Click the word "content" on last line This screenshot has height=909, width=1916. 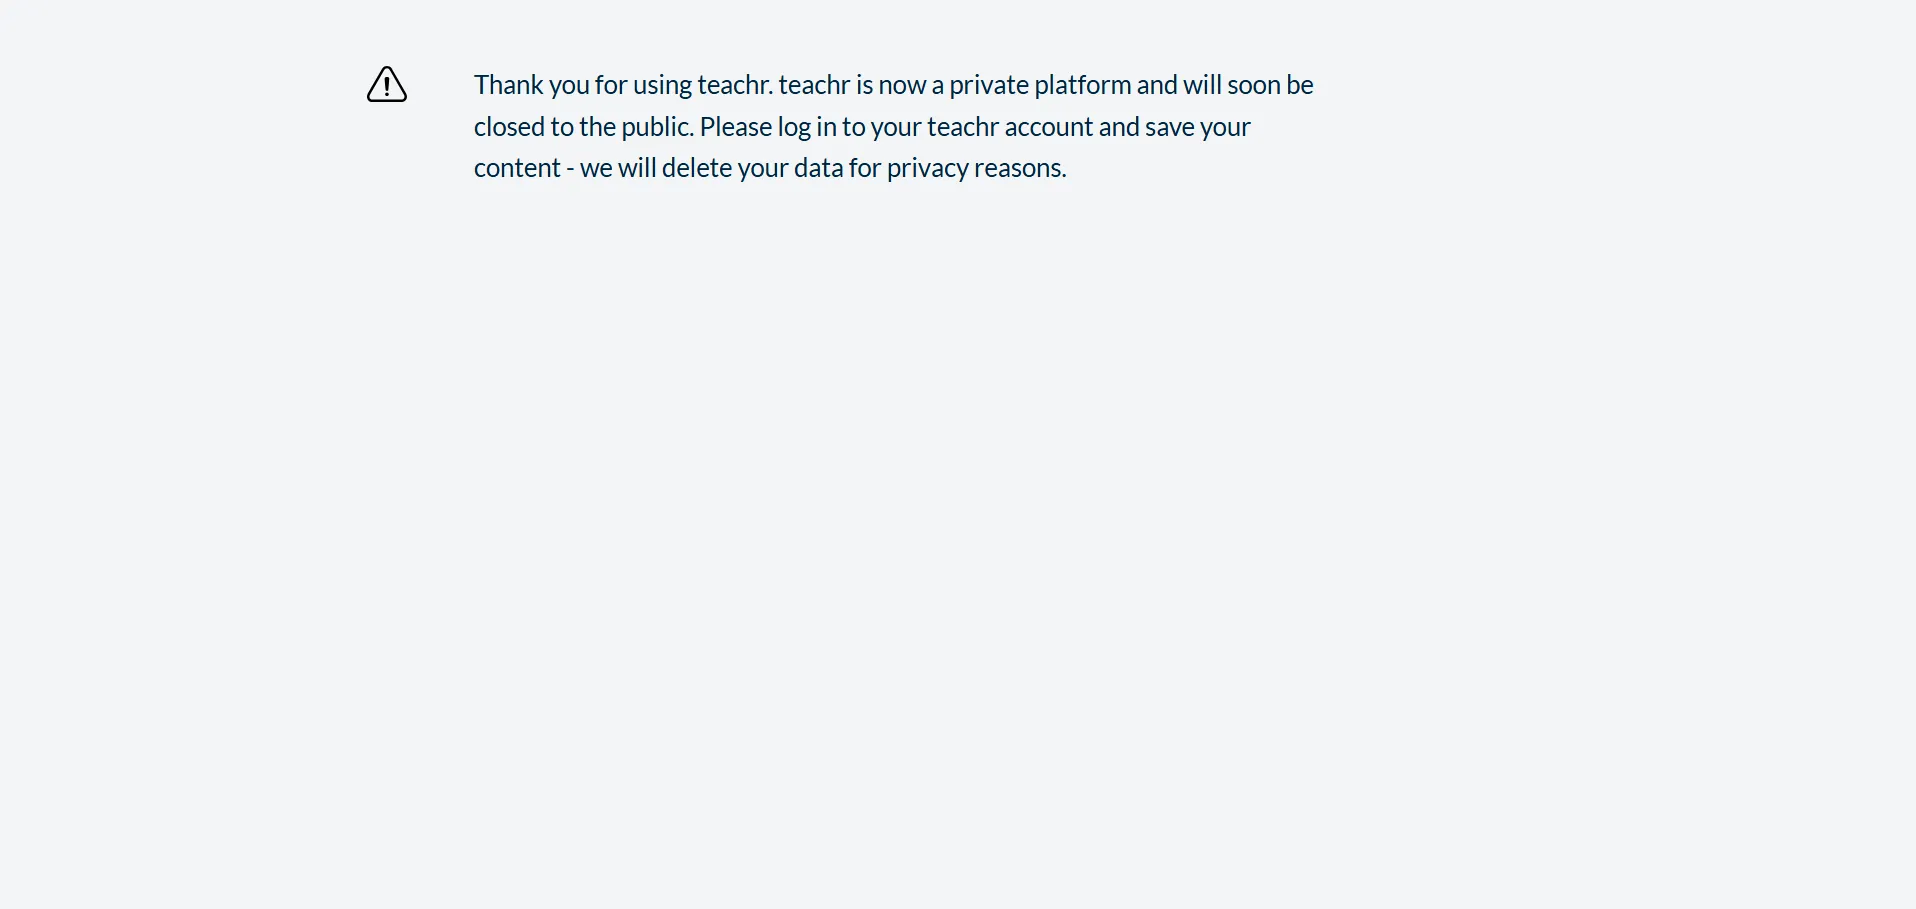(517, 168)
